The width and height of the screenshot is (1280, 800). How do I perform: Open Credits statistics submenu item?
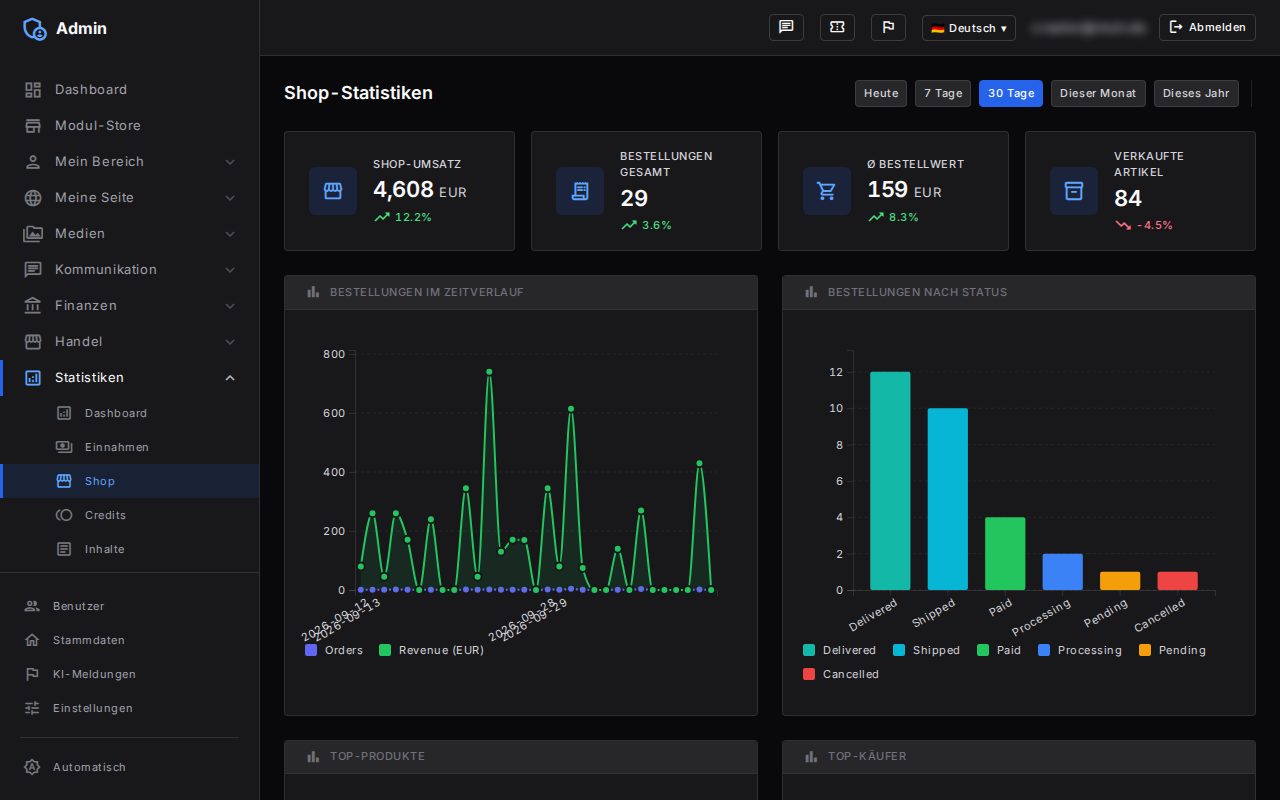tap(130, 515)
